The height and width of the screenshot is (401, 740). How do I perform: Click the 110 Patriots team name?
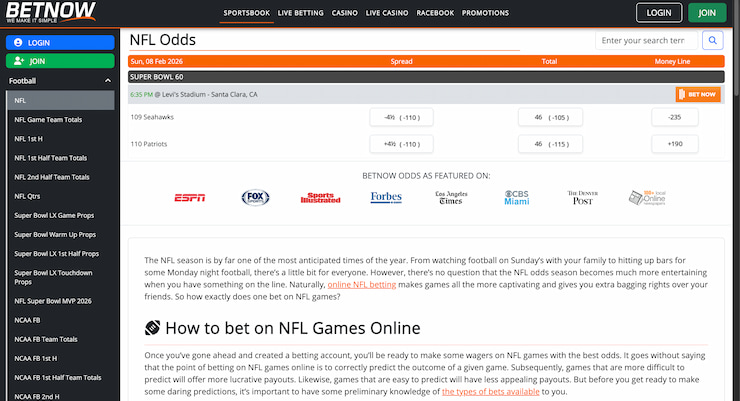click(149, 144)
